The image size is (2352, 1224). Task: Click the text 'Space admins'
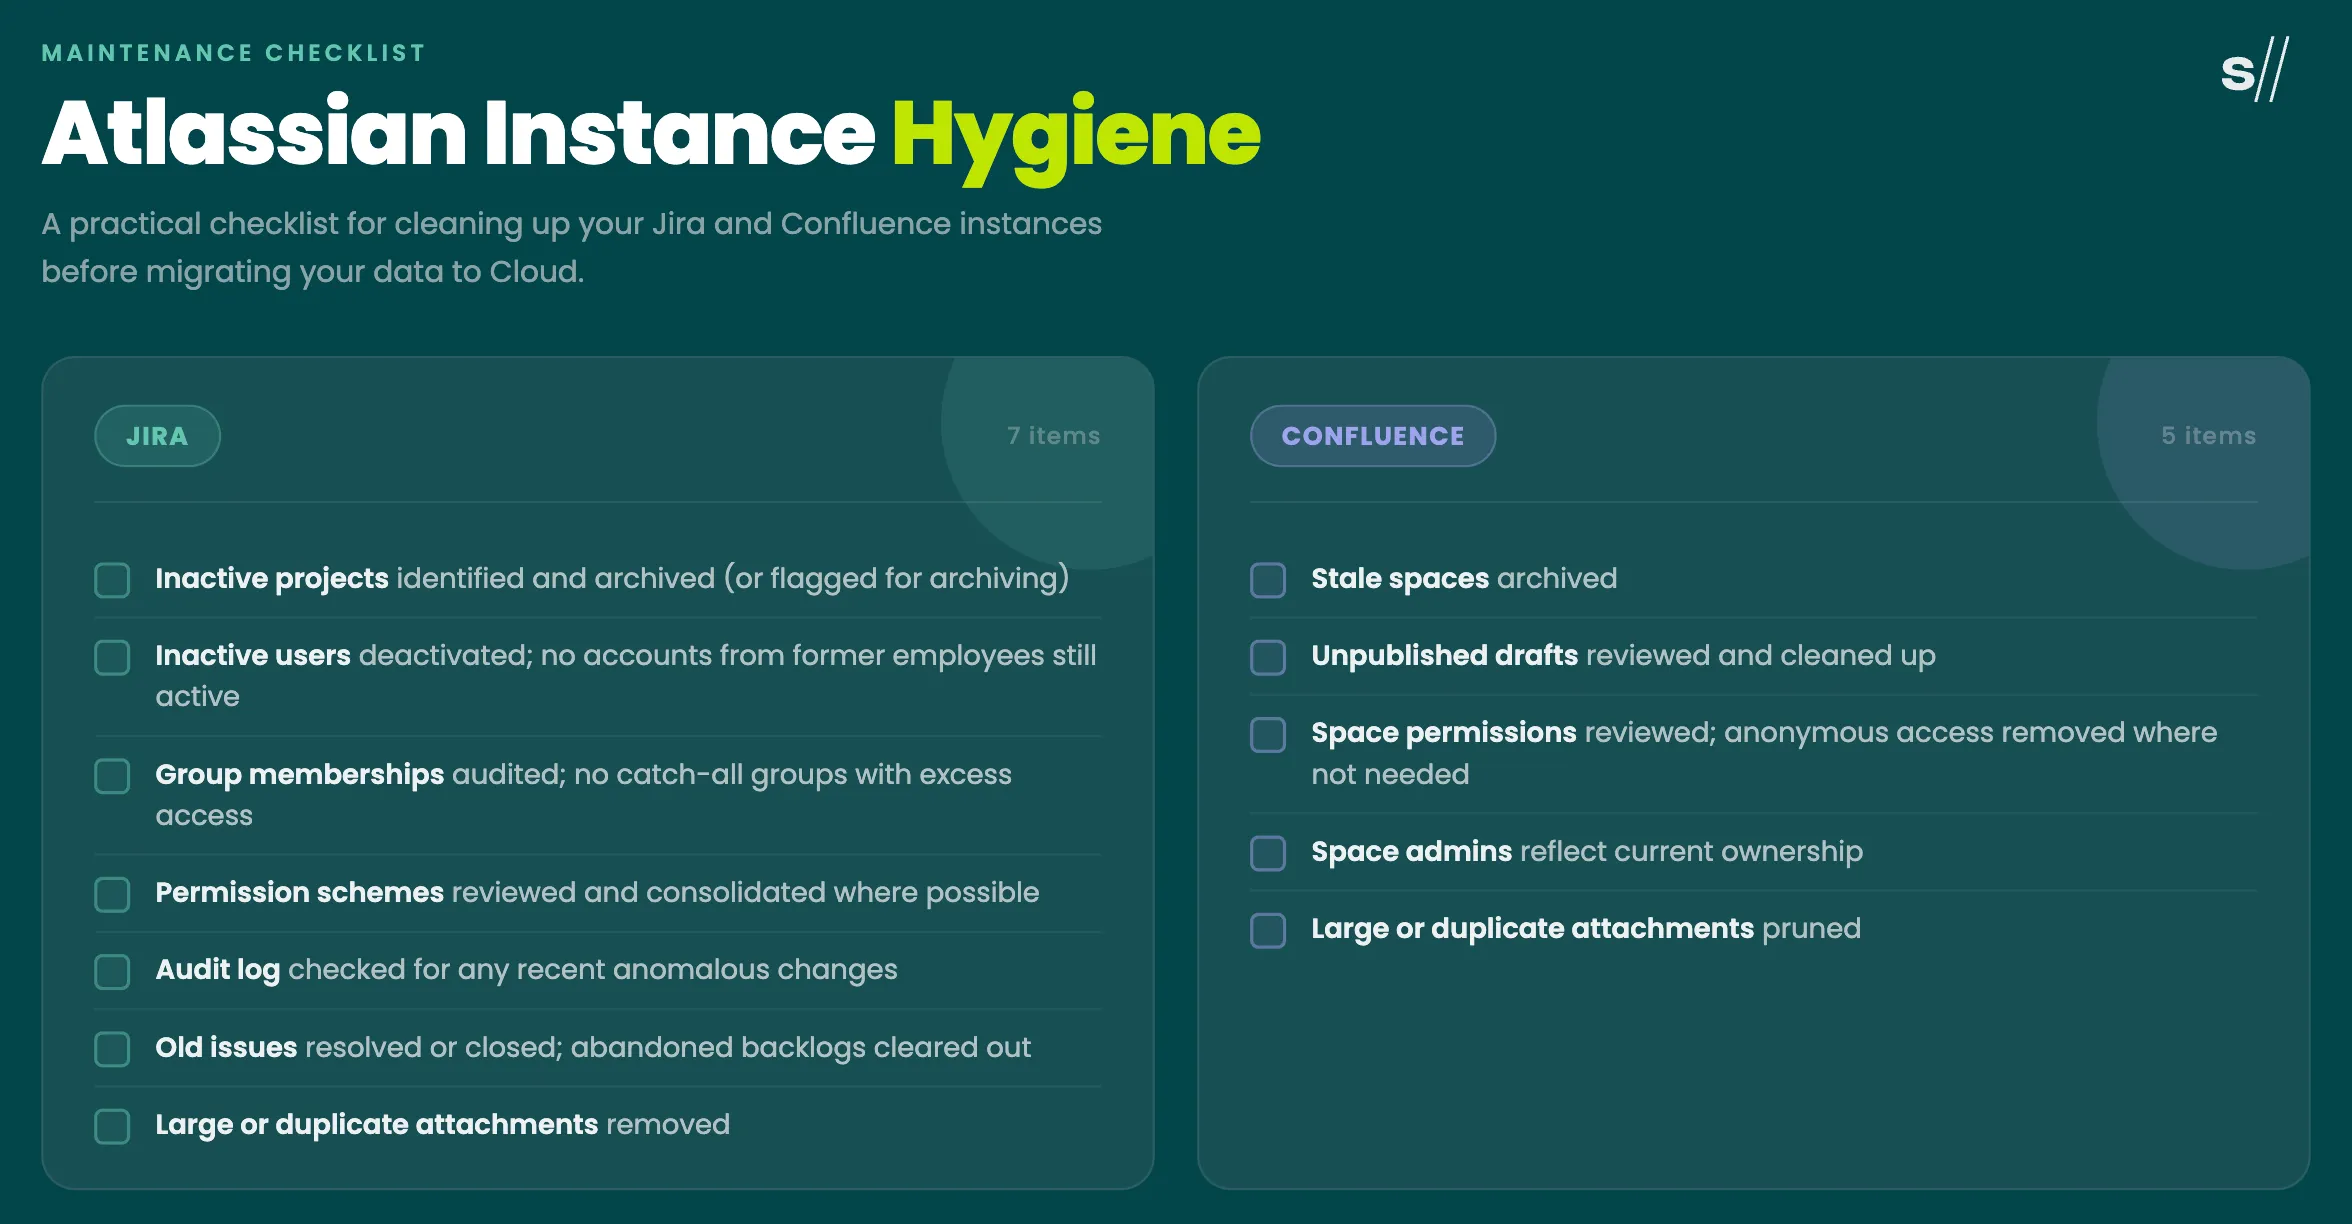click(x=1411, y=851)
